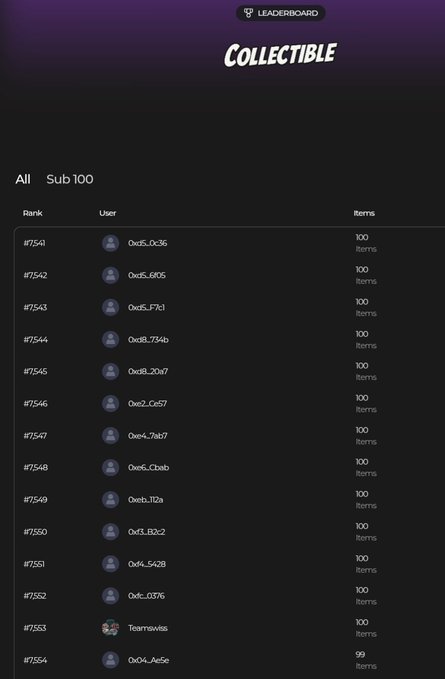Click the avatar icon of user 0x04...Ae5e
The width and height of the screenshot is (445, 679).
click(110, 660)
